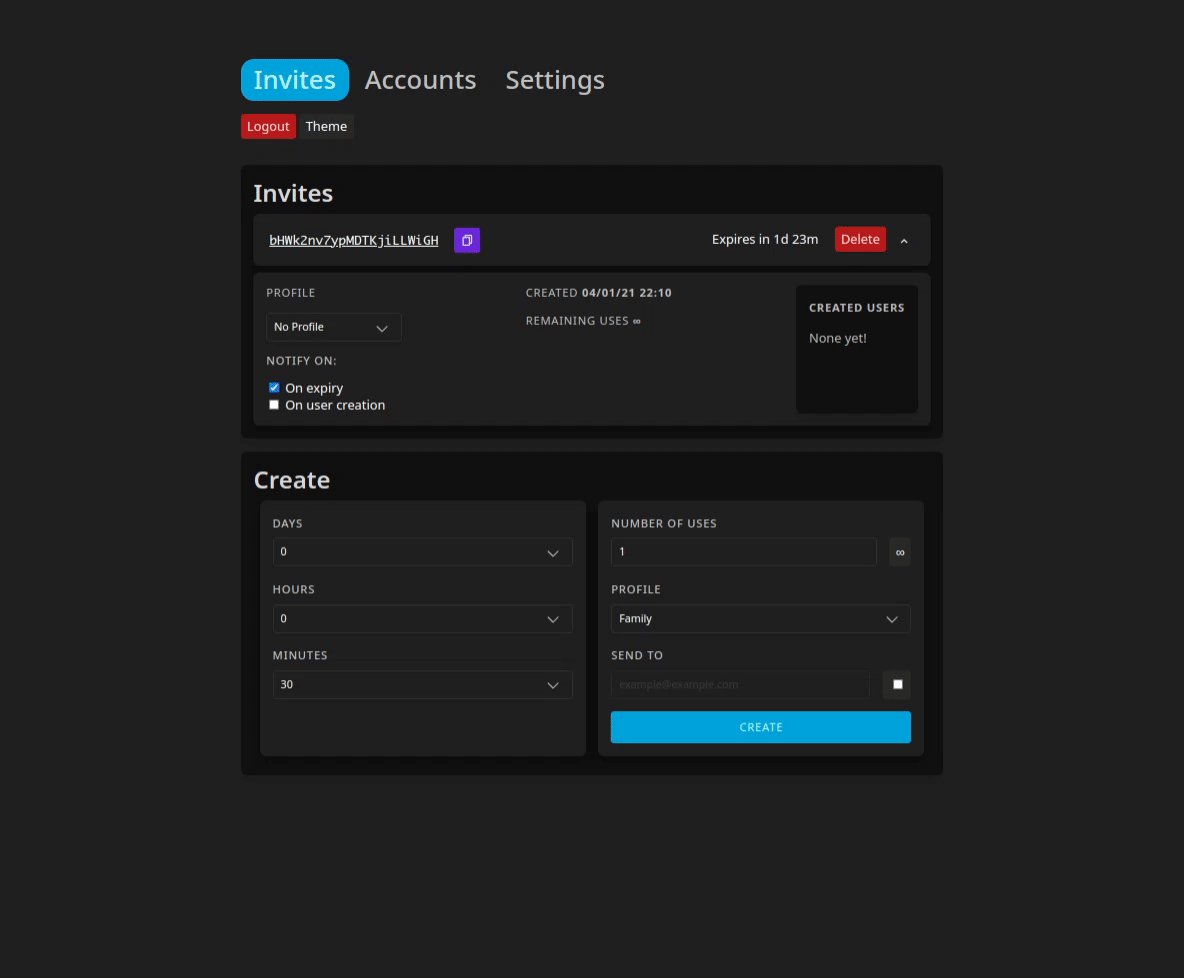The image size is (1184, 978).
Task: Enable On expiry notification checkbox
Action: [274, 388]
